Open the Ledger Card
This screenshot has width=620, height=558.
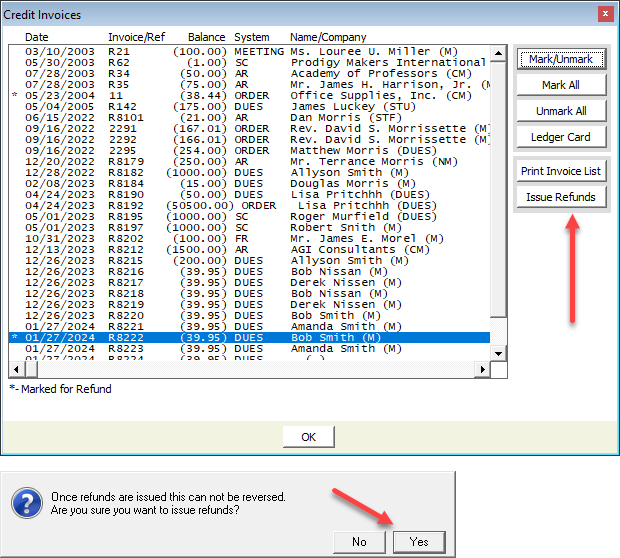(560, 137)
